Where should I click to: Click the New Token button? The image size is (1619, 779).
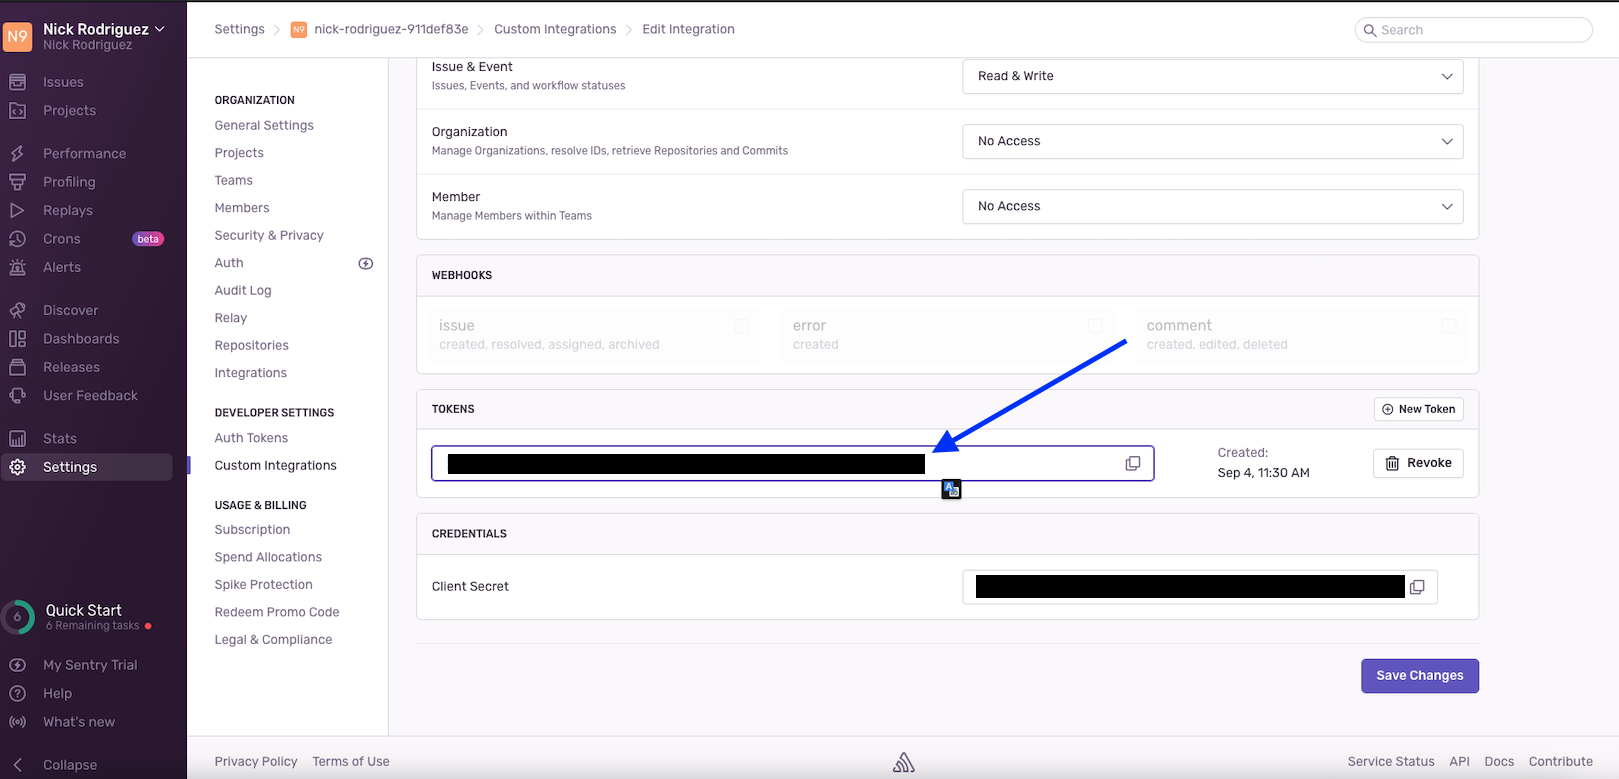point(1418,409)
